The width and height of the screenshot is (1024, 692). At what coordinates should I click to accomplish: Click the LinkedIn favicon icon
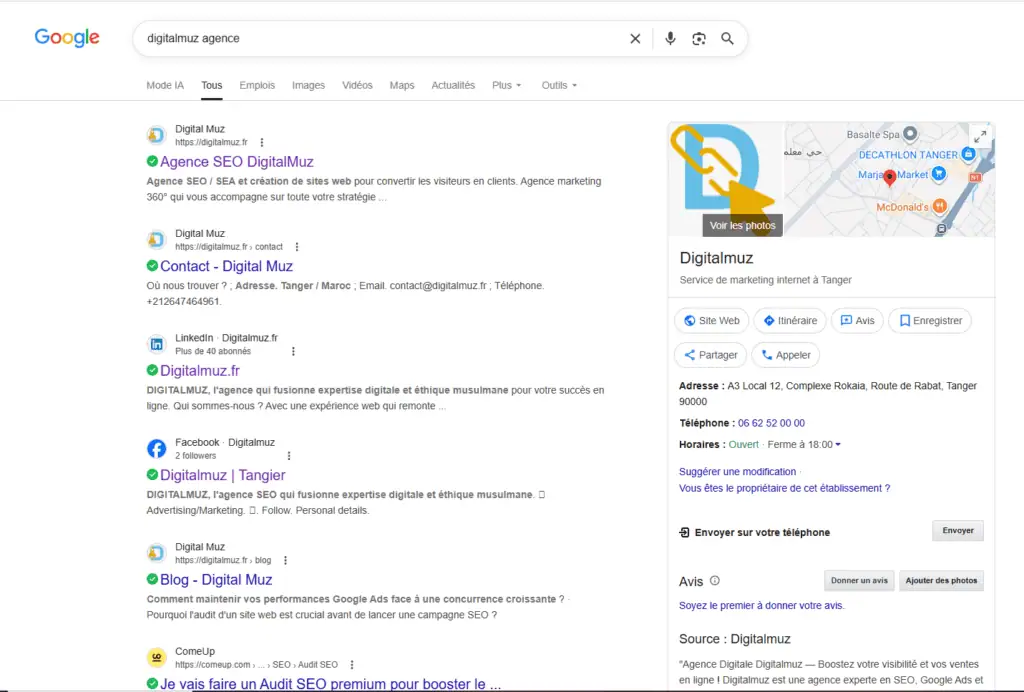point(157,344)
